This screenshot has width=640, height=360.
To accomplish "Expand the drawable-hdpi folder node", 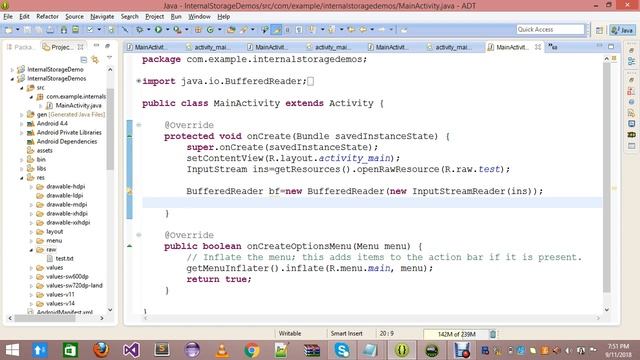I will point(31,187).
